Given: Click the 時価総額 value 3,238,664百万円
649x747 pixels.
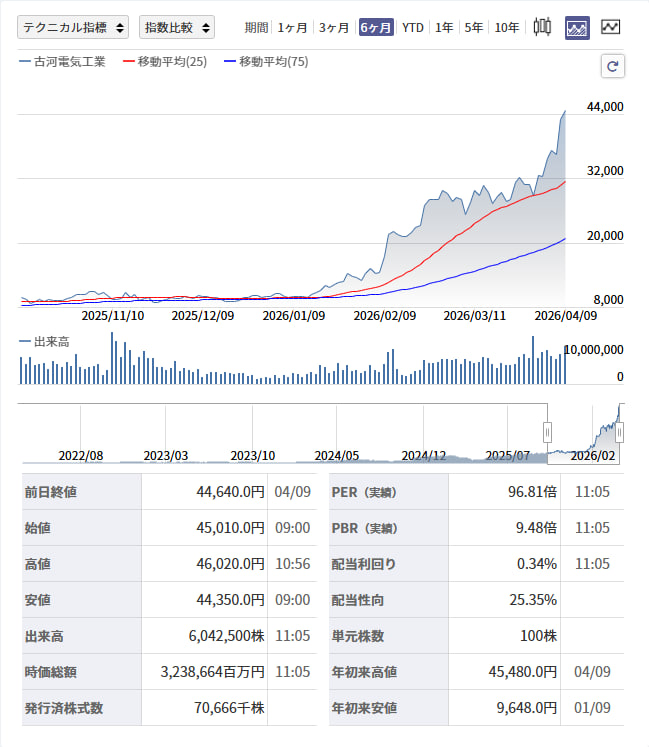Looking at the screenshot, I should [x=213, y=672].
